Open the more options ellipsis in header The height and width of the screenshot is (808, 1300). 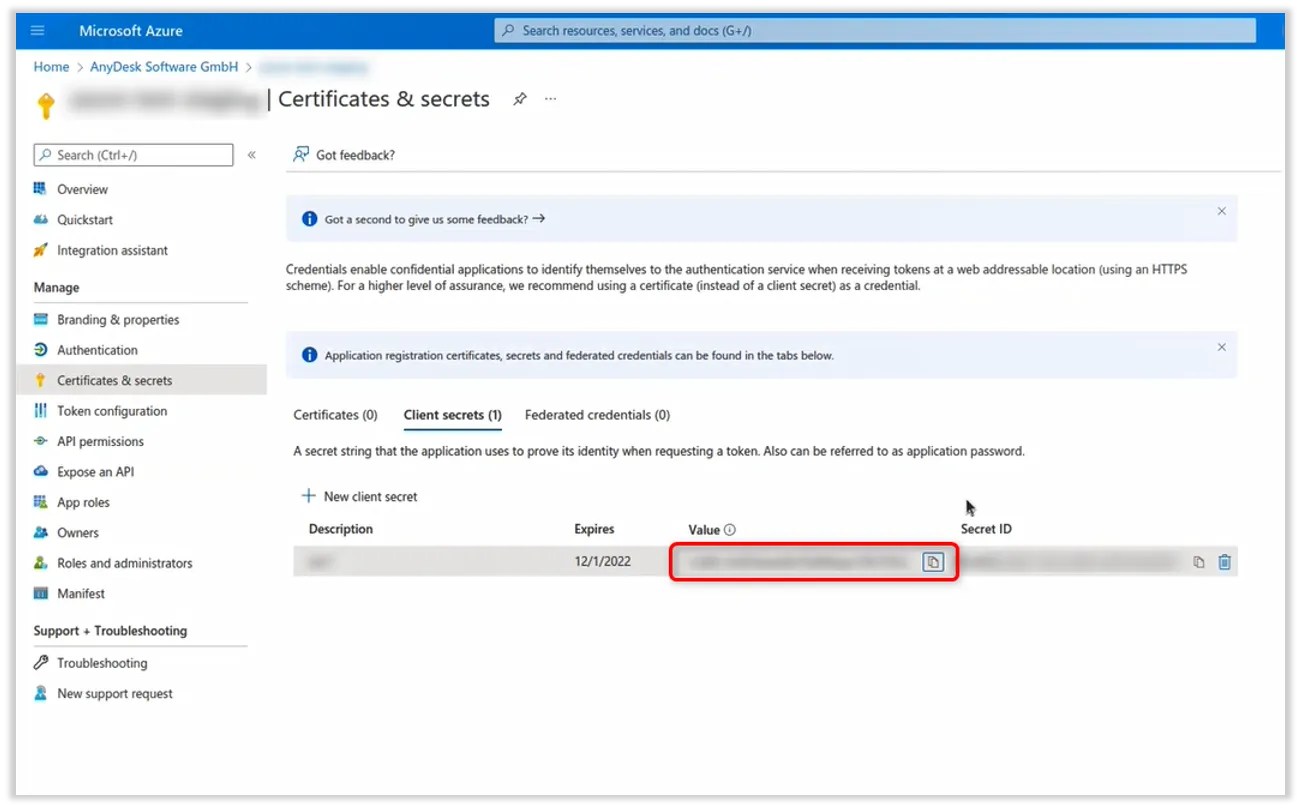tap(550, 99)
